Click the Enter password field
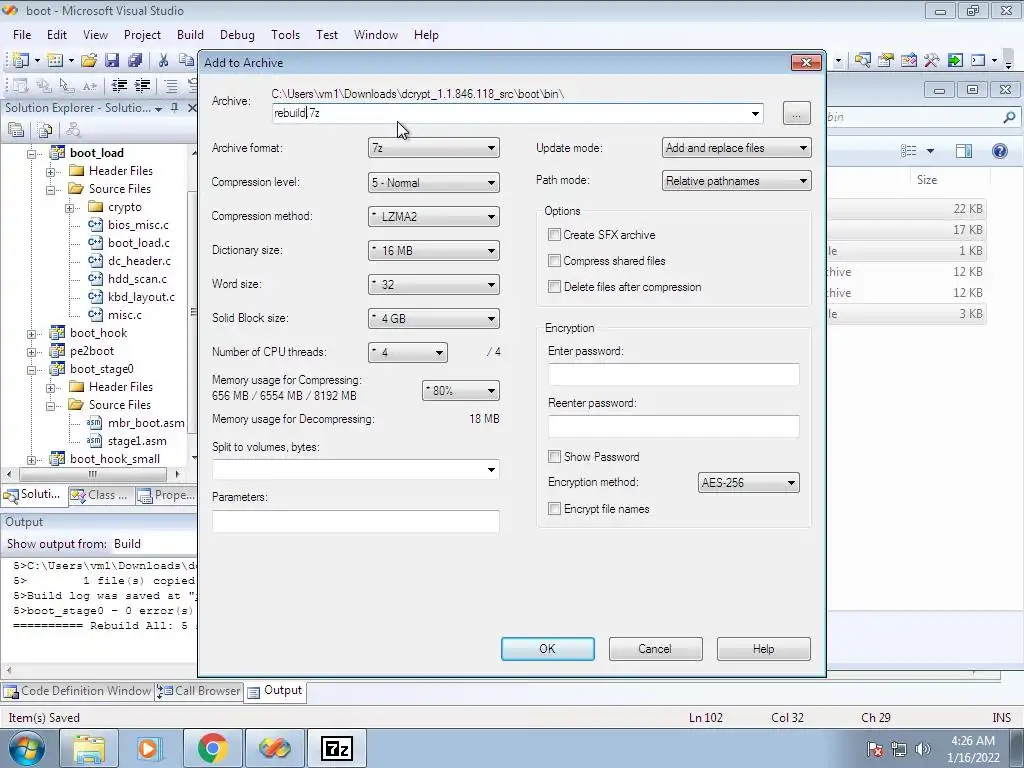Screen dimensions: 1024x768 click(673, 375)
